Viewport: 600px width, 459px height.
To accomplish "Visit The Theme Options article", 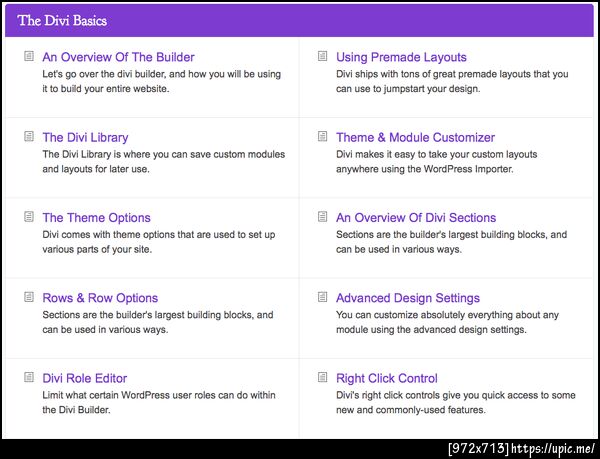I will point(96,218).
